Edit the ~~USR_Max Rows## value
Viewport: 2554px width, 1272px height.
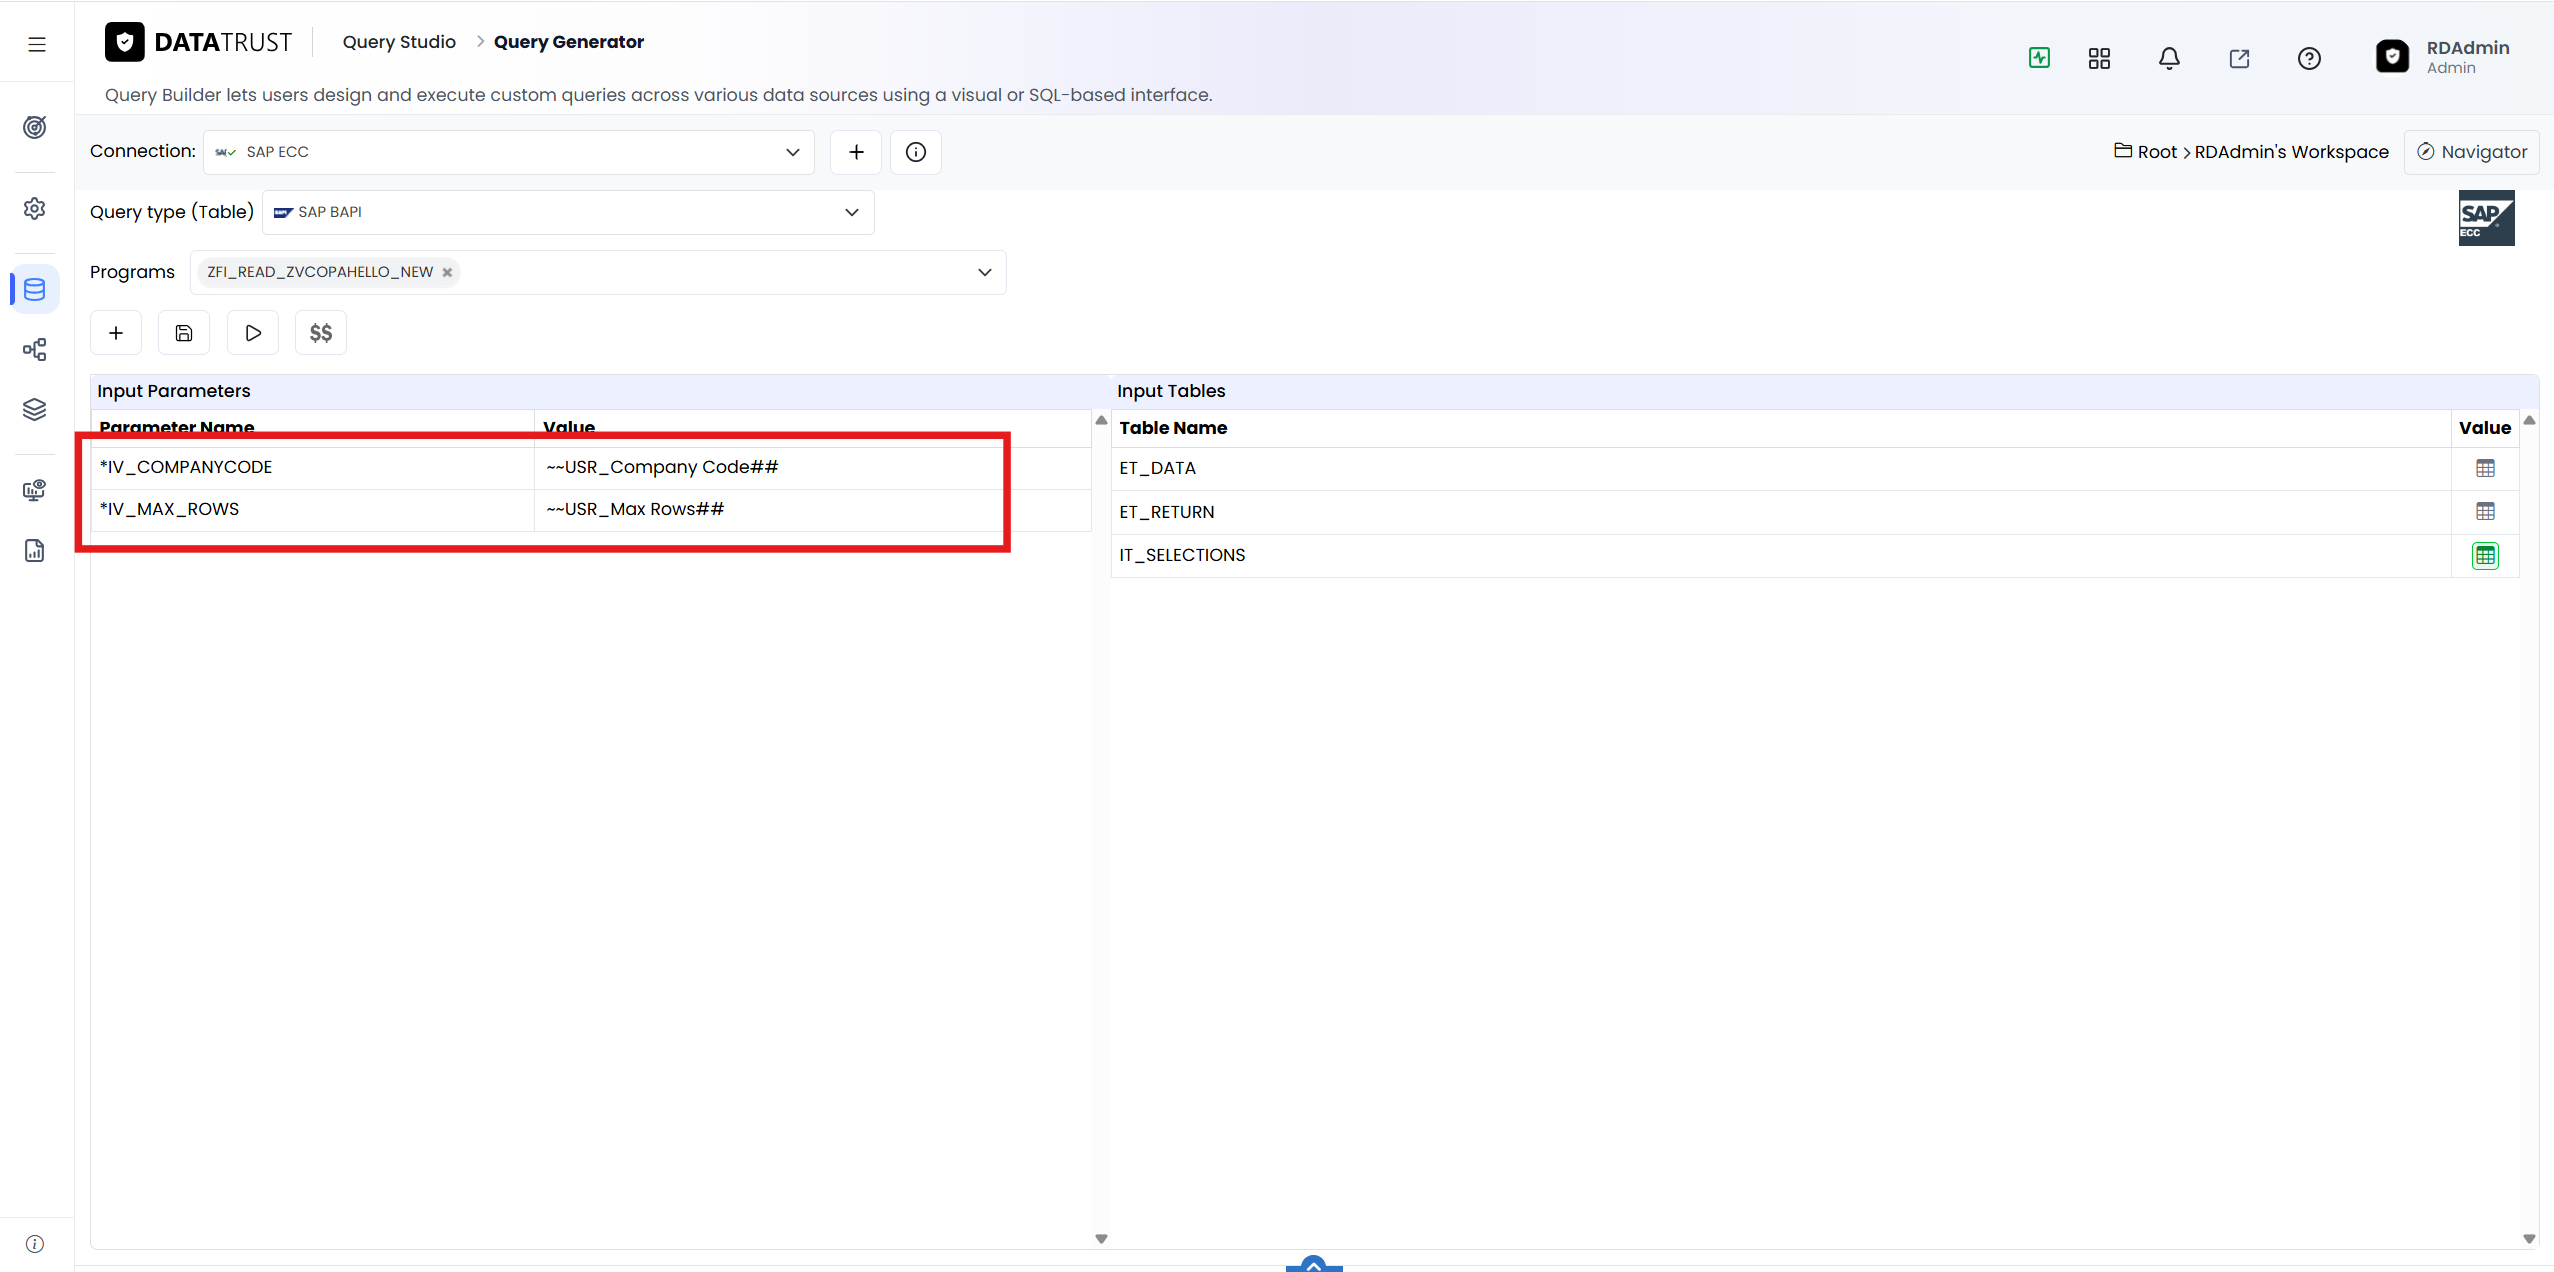(x=812, y=509)
